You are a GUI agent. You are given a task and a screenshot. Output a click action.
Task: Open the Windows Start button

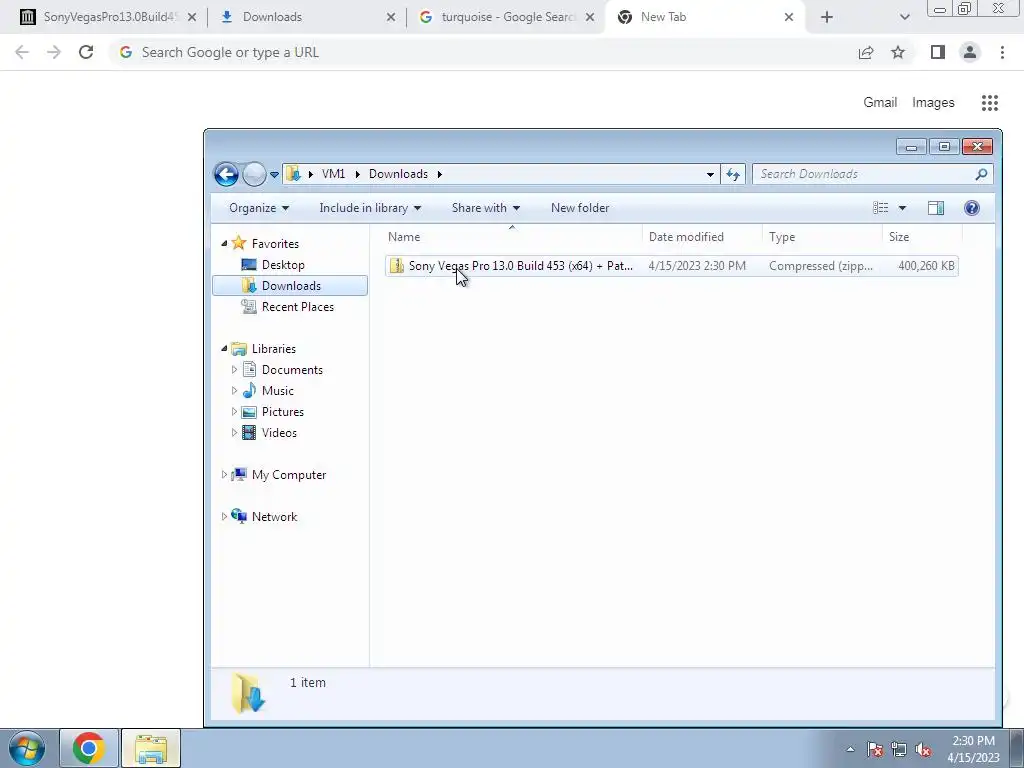(x=27, y=748)
